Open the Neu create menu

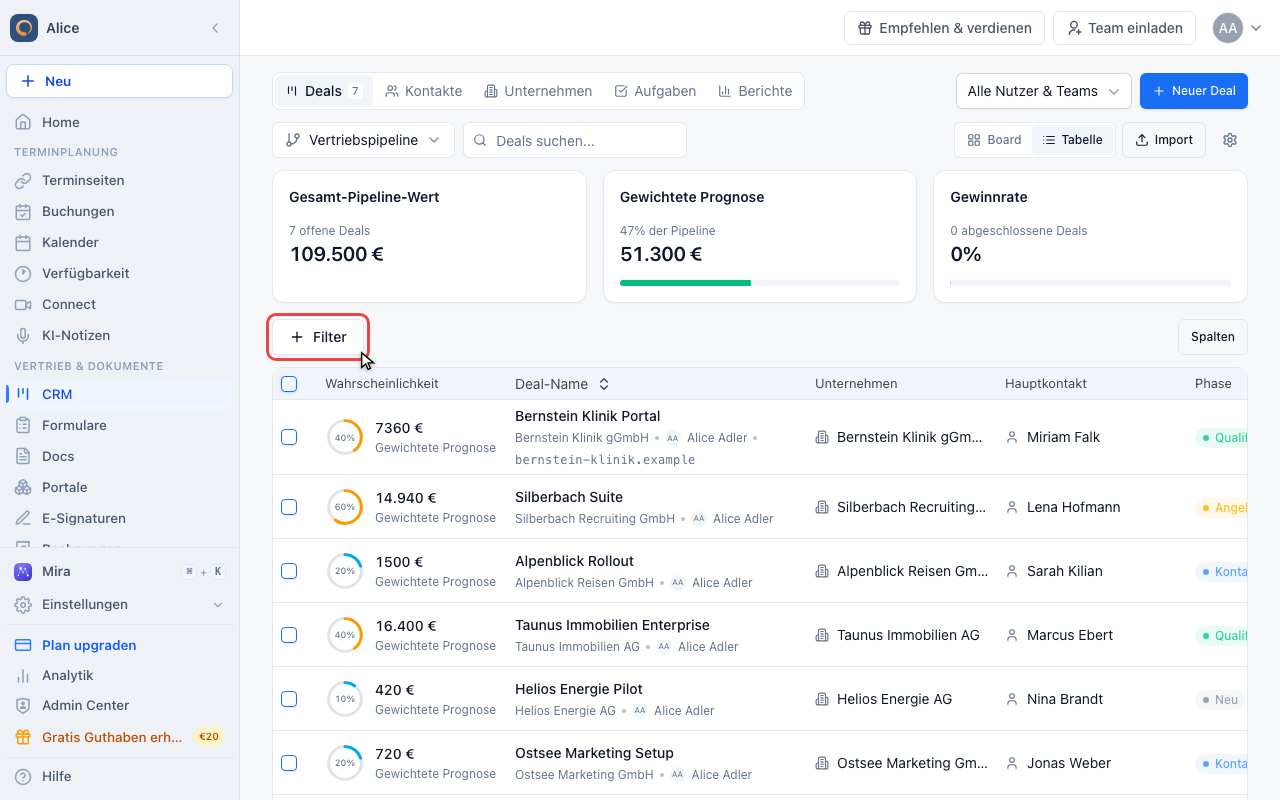(119, 81)
